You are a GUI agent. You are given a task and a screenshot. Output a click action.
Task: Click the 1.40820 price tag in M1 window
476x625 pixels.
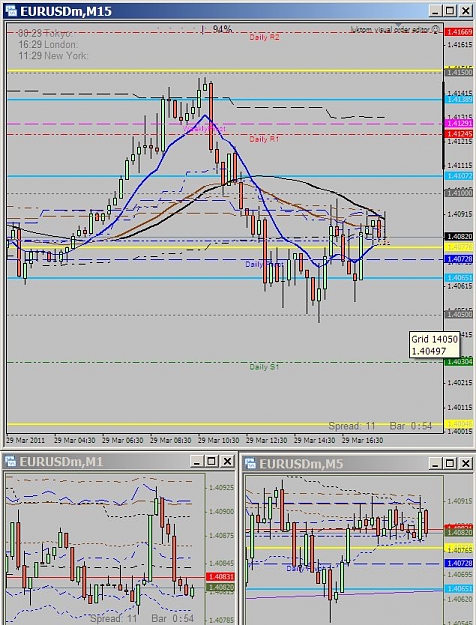(220, 587)
